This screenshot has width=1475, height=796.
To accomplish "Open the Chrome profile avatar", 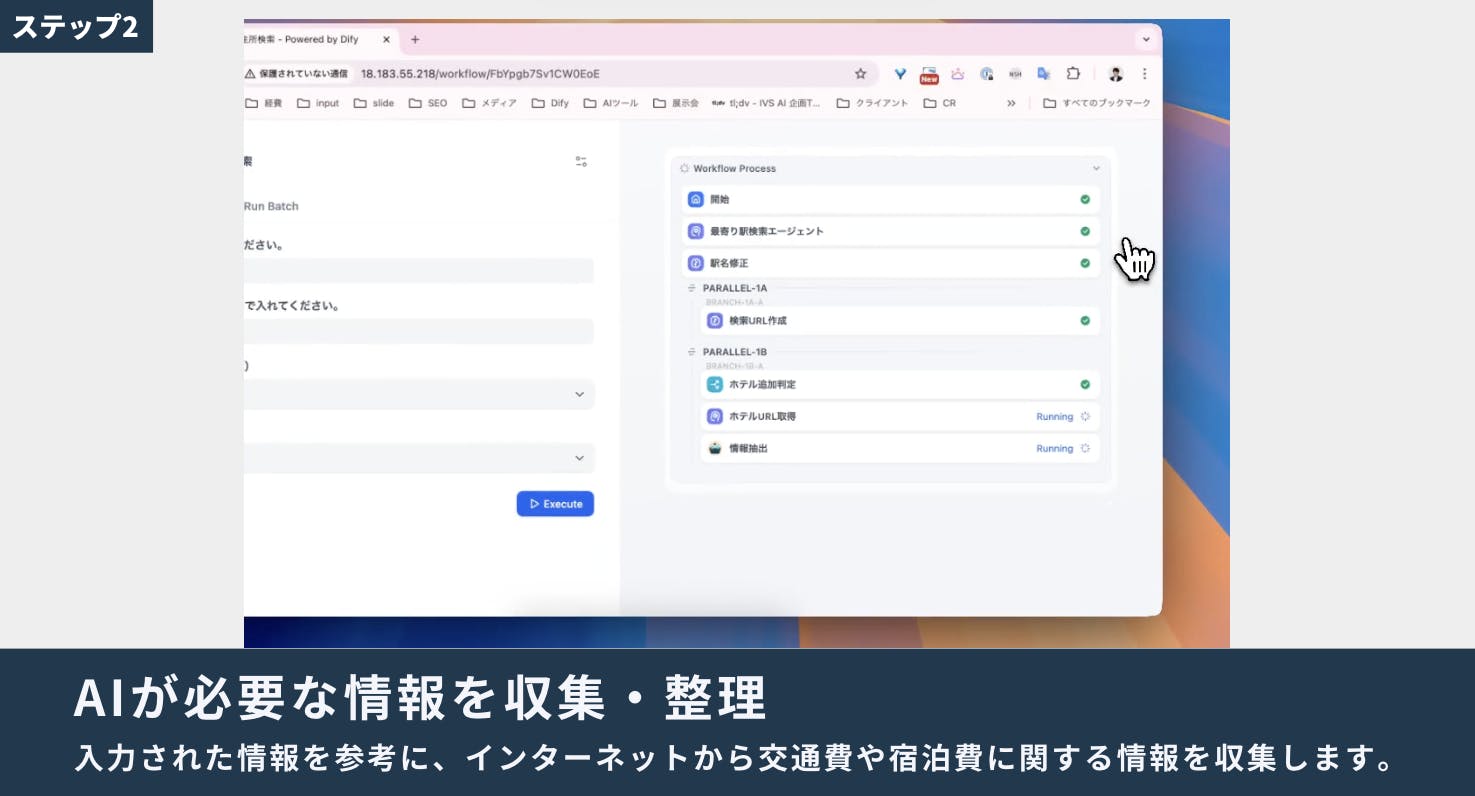I will [1116, 74].
